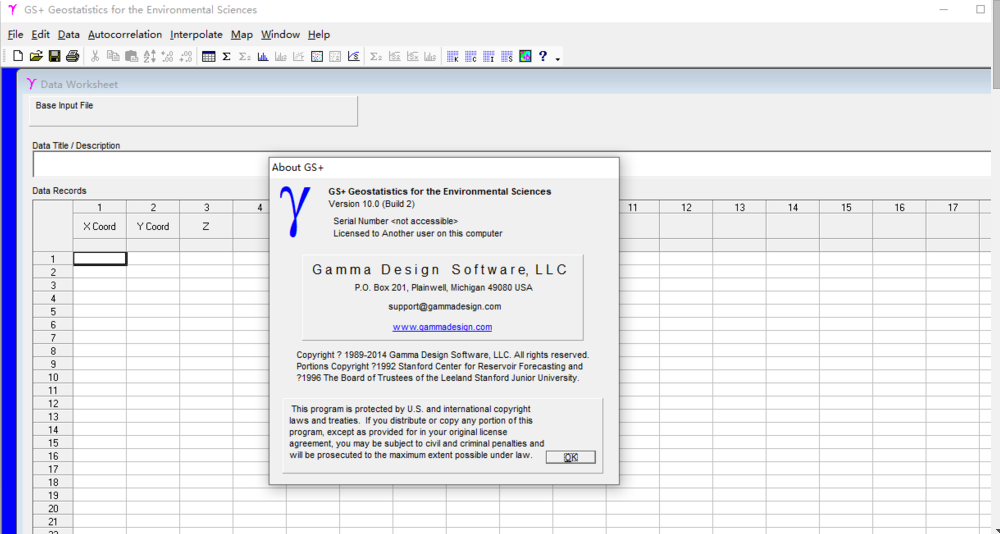Select column number 17 header
Image resolution: width=1000 pixels, height=534 pixels.
[x=953, y=207]
